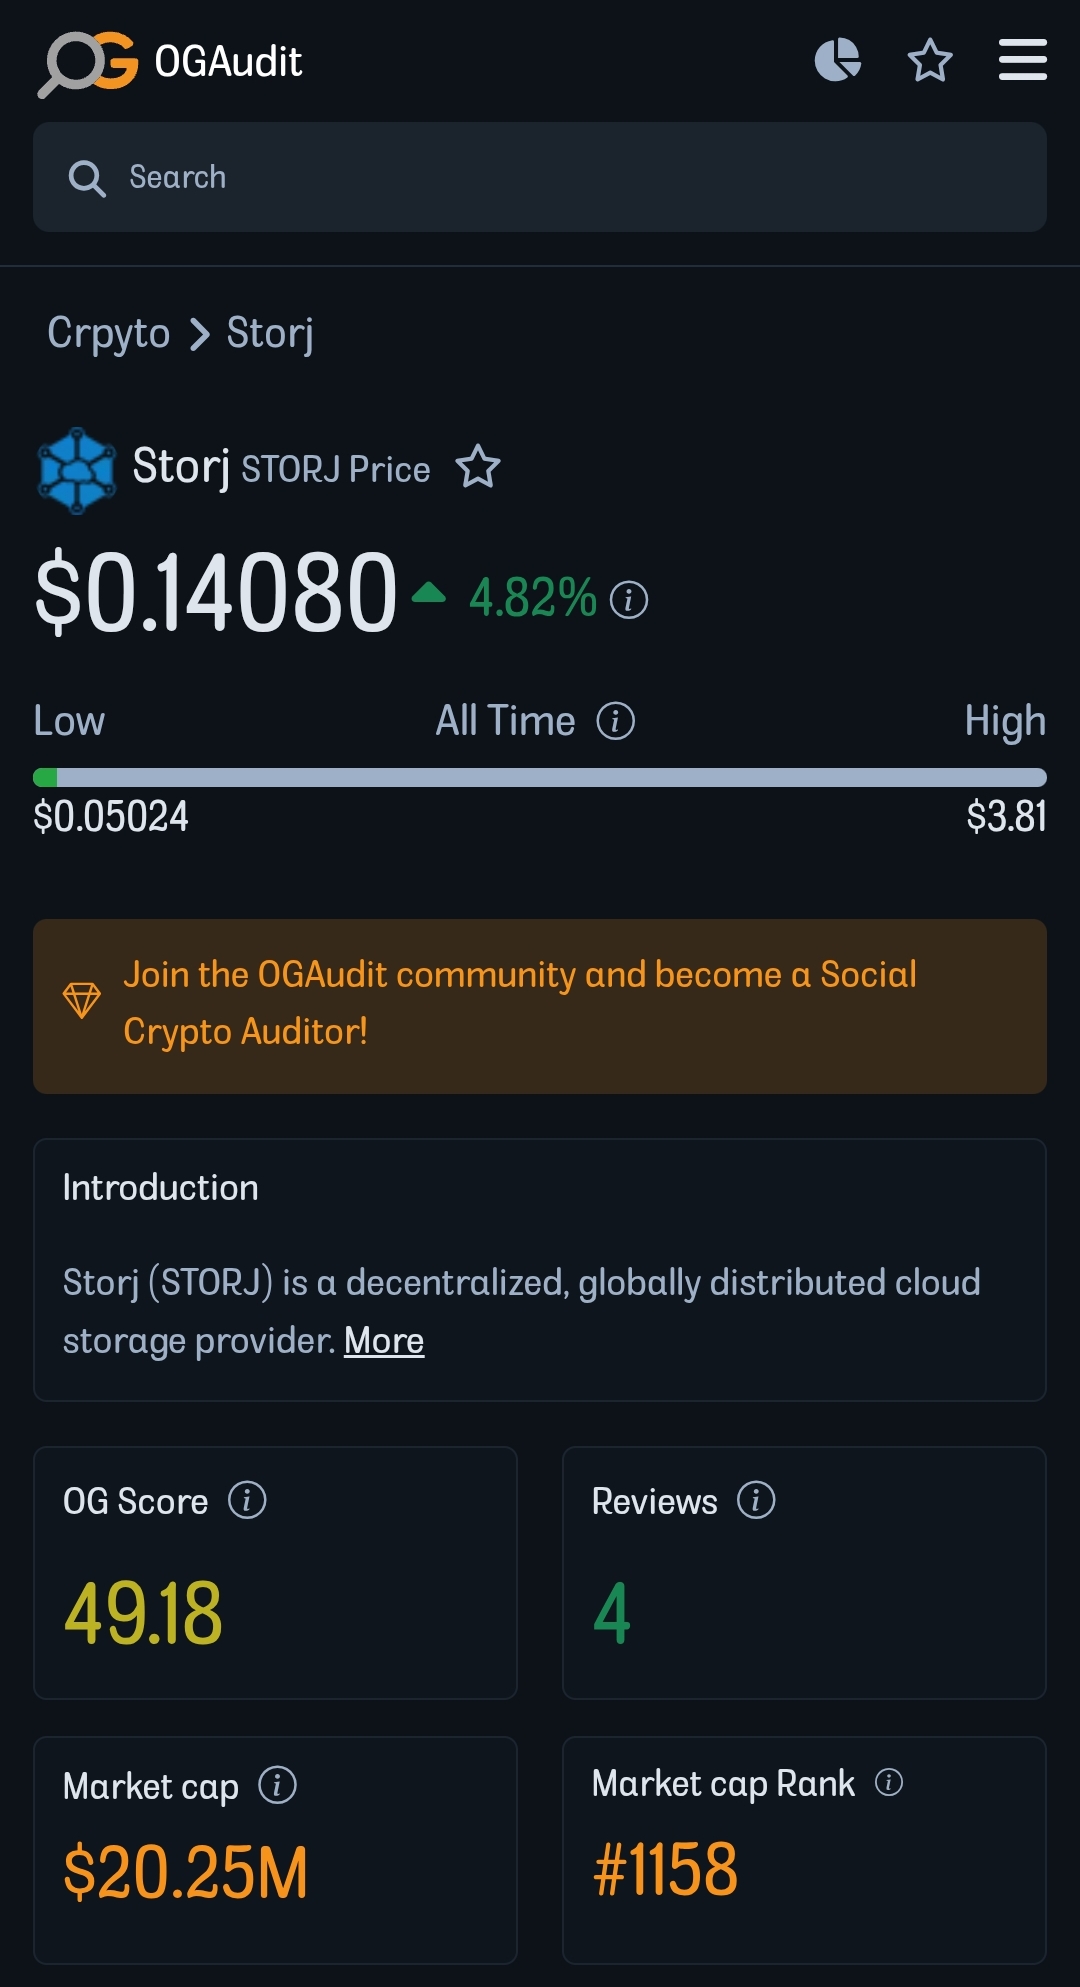
Task: Toggle Storj favorite star
Action: (478, 467)
